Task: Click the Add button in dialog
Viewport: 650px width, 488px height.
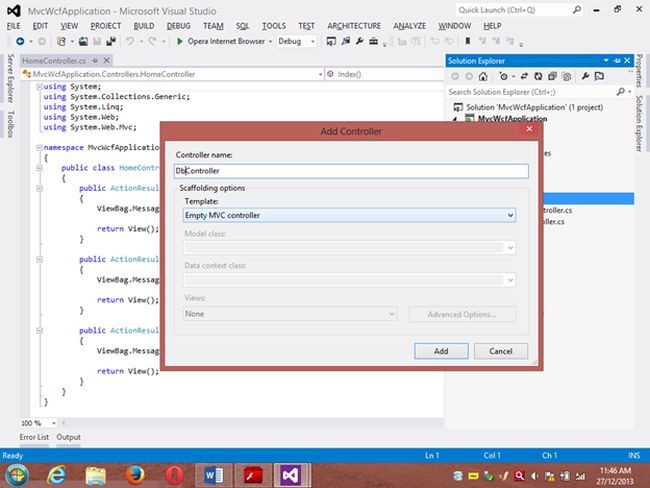Action: [x=440, y=351]
